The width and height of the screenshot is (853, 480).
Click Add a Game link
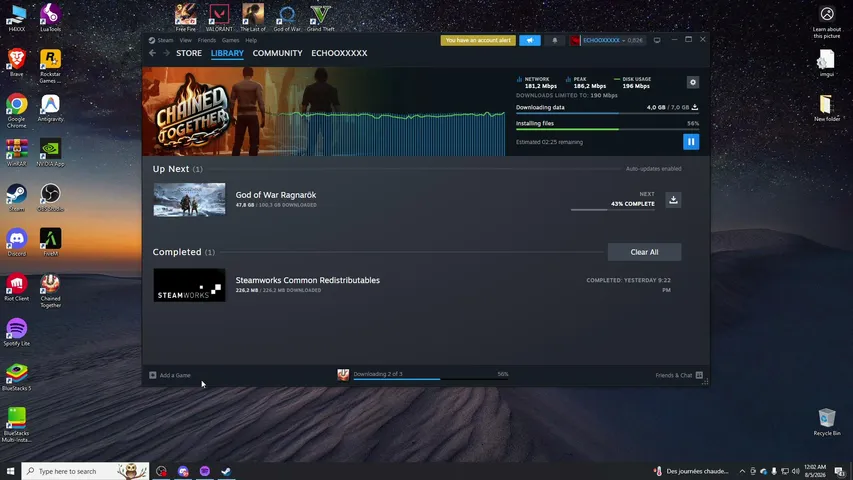tap(175, 375)
